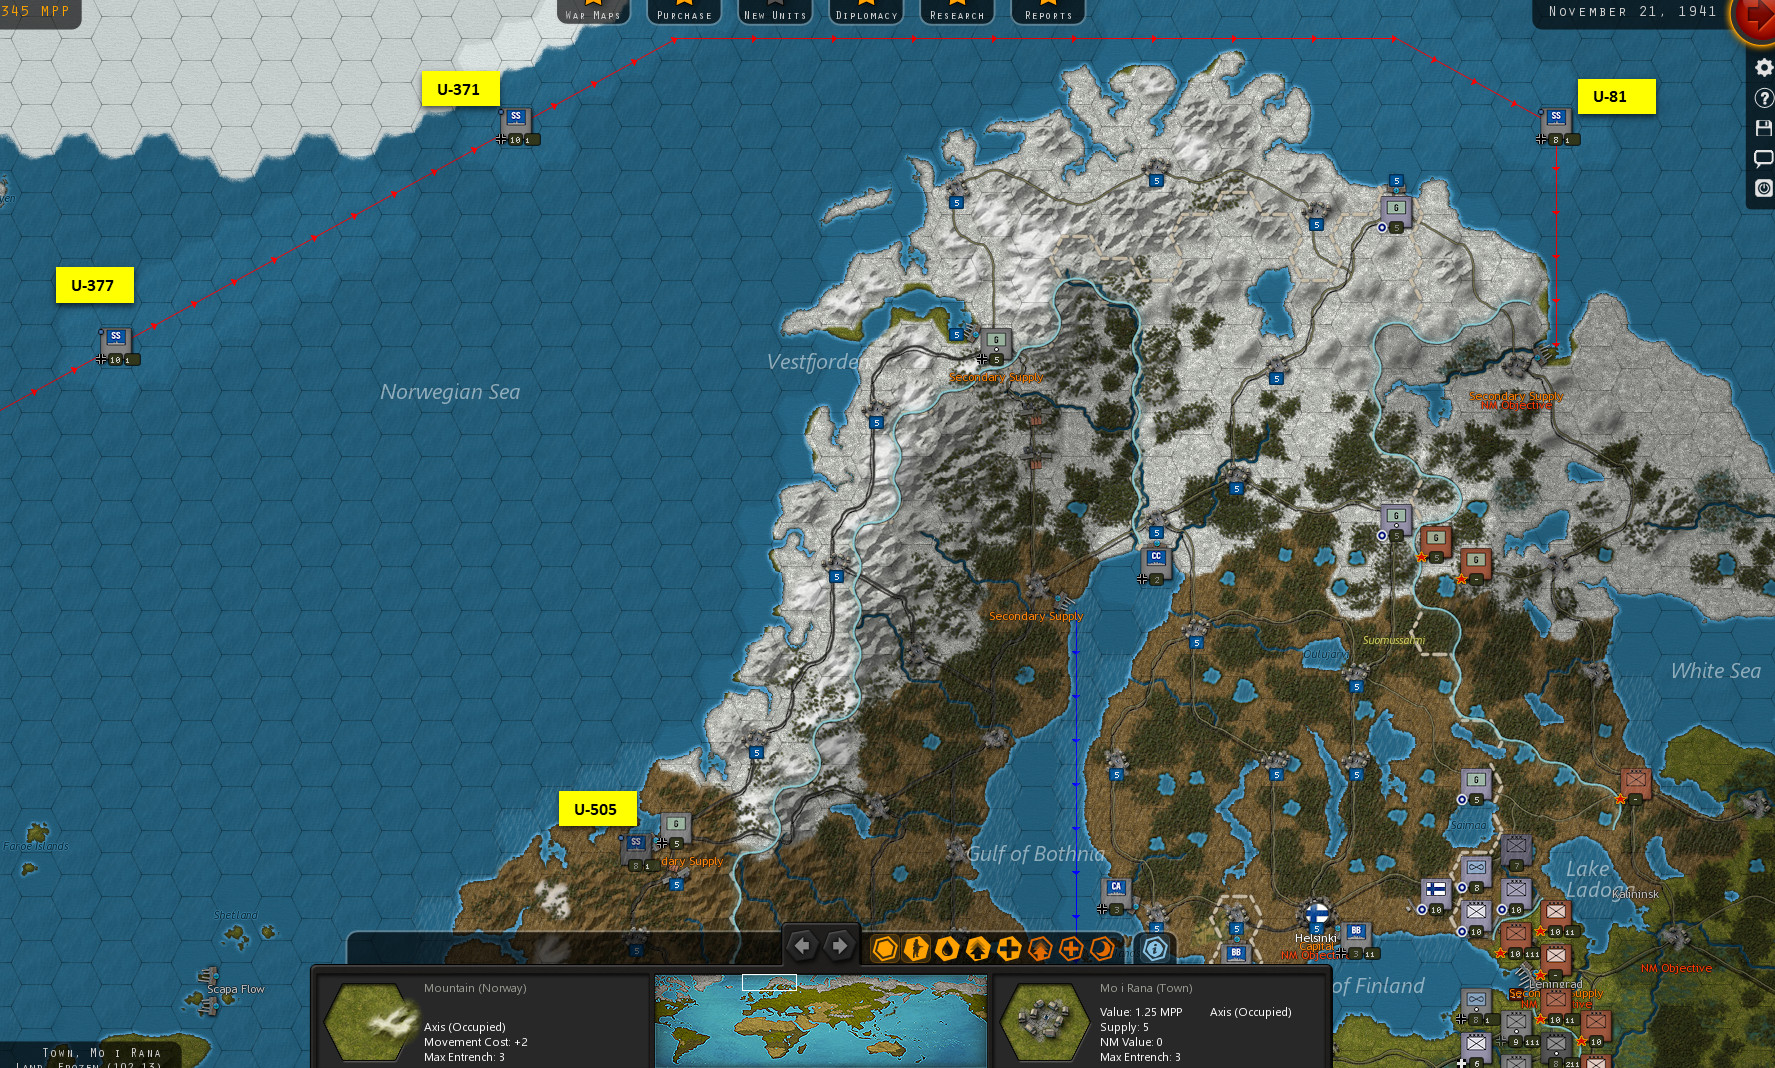Viewport: 1775px width, 1068px height.
Task: Click the "Town, Mo i Rana" status text
Action: click(x=102, y=1053)
